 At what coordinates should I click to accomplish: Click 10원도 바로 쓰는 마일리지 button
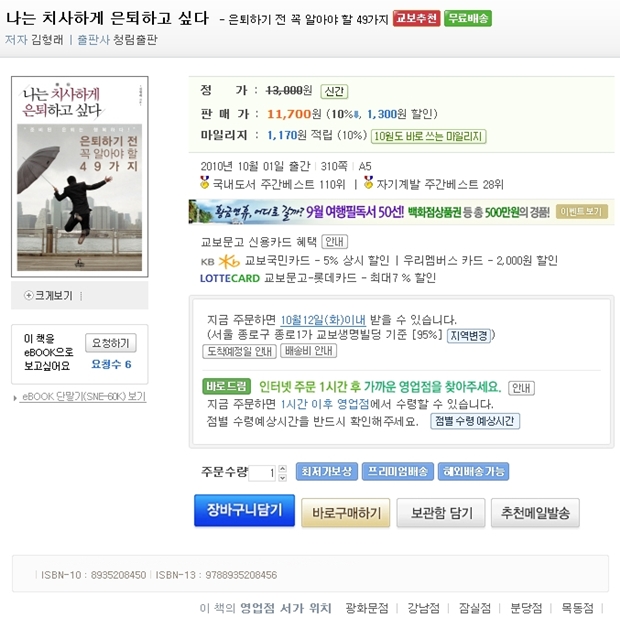(429, 136)
